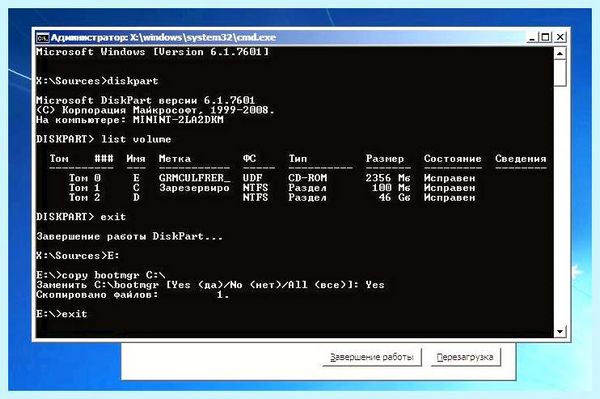Click the Завершение работы DiskPart message
This screenshot has height=399, width=600.
point(129,236)
